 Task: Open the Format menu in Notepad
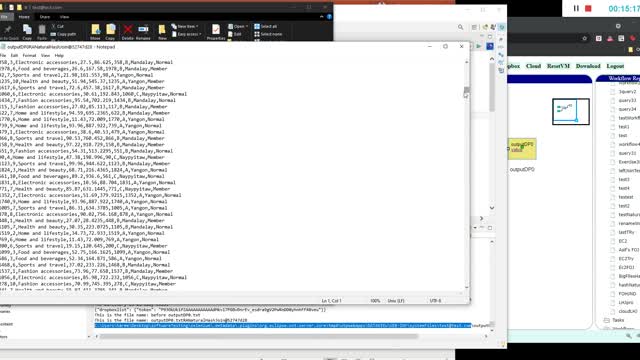click(x=29, y=56)
